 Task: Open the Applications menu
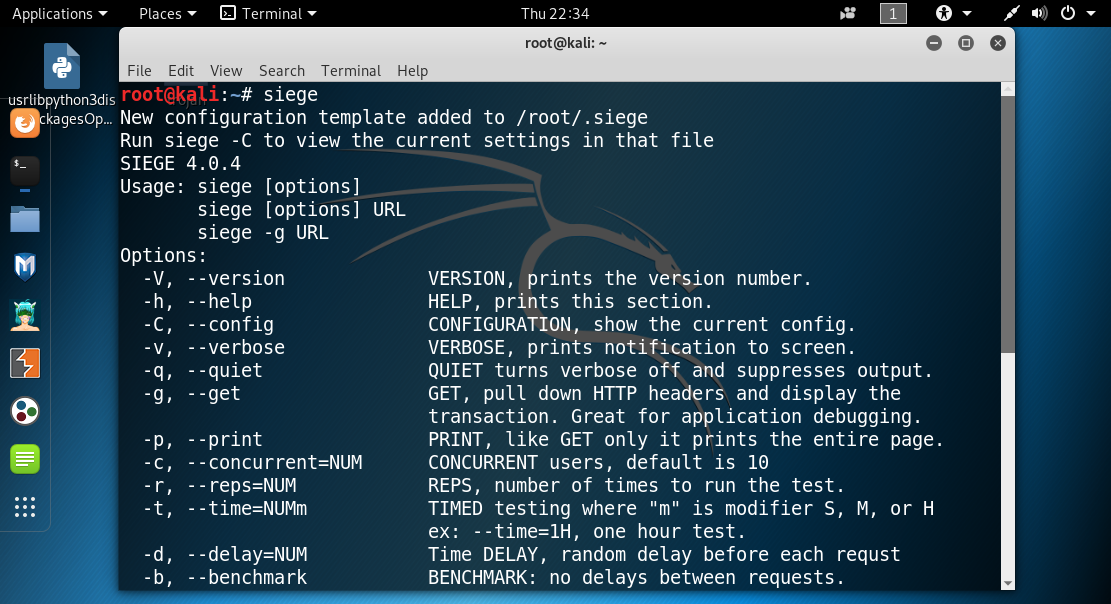click(60, 13)
